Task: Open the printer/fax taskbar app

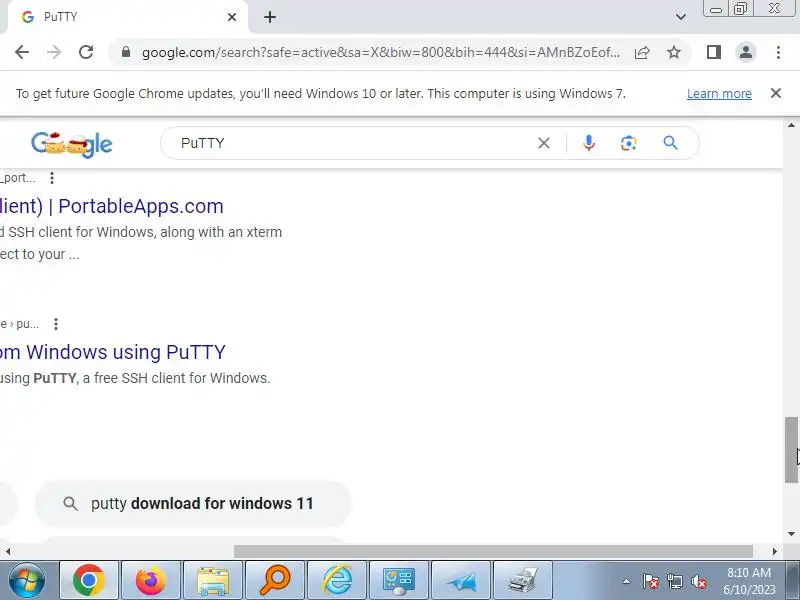Action: [523, 581]
